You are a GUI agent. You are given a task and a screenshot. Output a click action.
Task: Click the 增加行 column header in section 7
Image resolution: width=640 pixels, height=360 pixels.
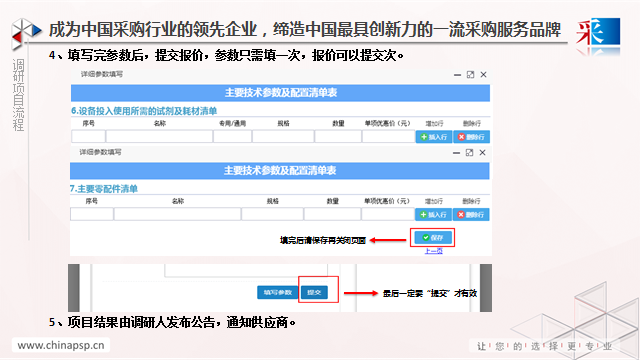(433, 201)
